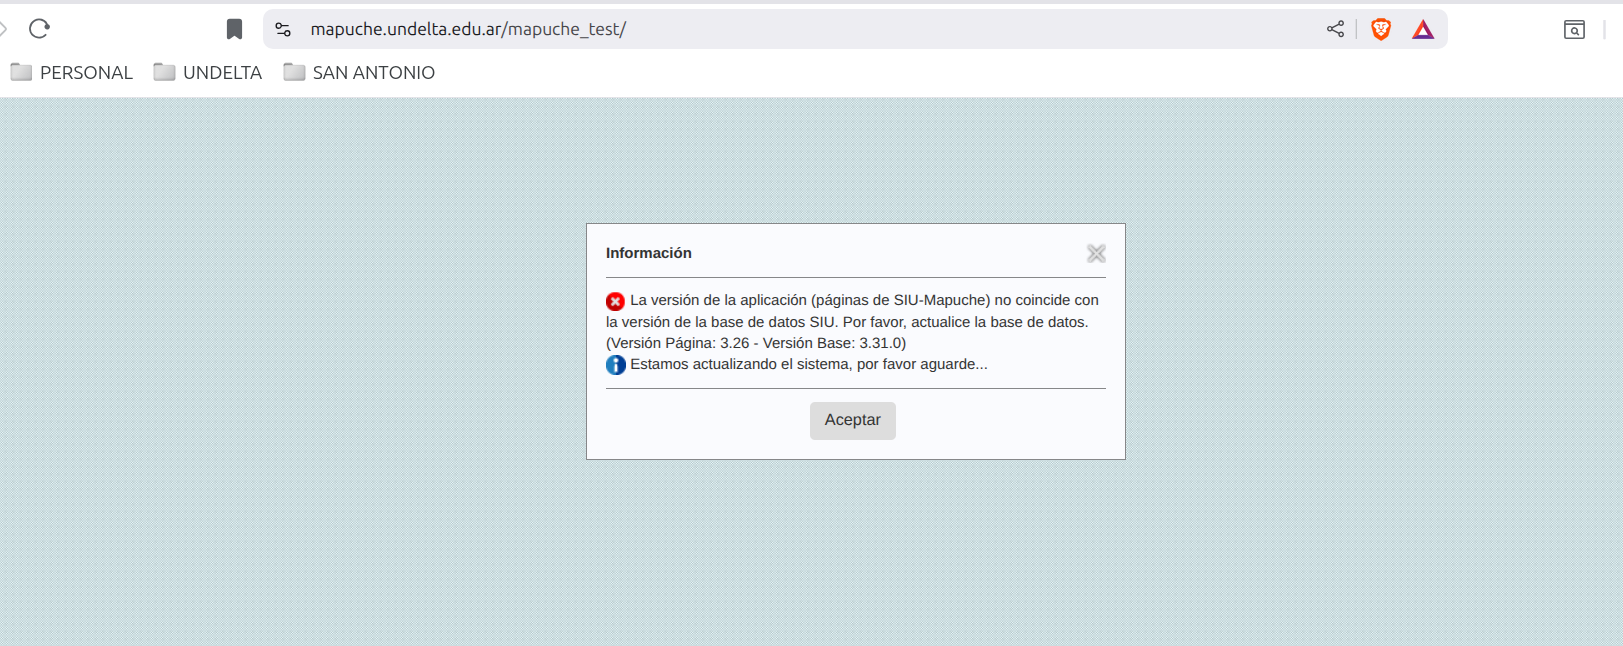The width and height of the screenshot is (1623, 646).
Task: Click the Información dialog title
Action: (x=648, y=253)
